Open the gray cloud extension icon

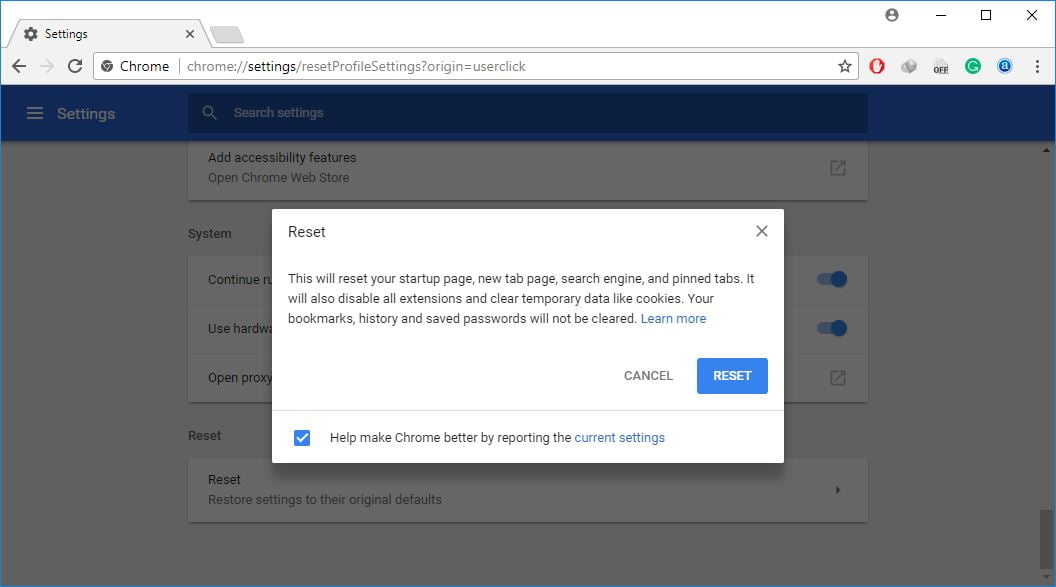(909, 66)
